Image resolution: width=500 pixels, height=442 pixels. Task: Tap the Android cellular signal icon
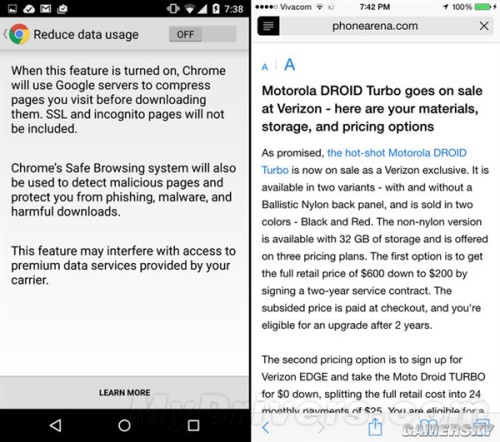(x=202, y=9)
